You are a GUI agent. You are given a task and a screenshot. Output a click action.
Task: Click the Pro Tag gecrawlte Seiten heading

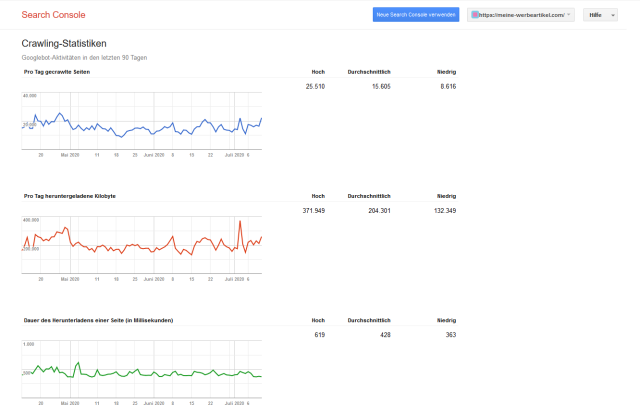[57, 72]
